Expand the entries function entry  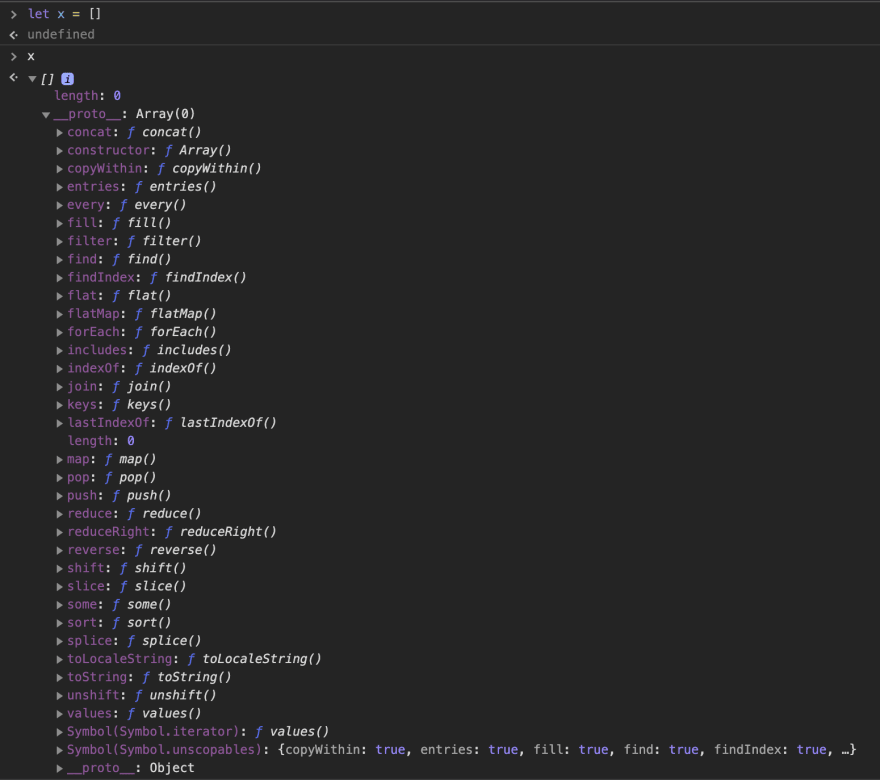coord(59,187)
